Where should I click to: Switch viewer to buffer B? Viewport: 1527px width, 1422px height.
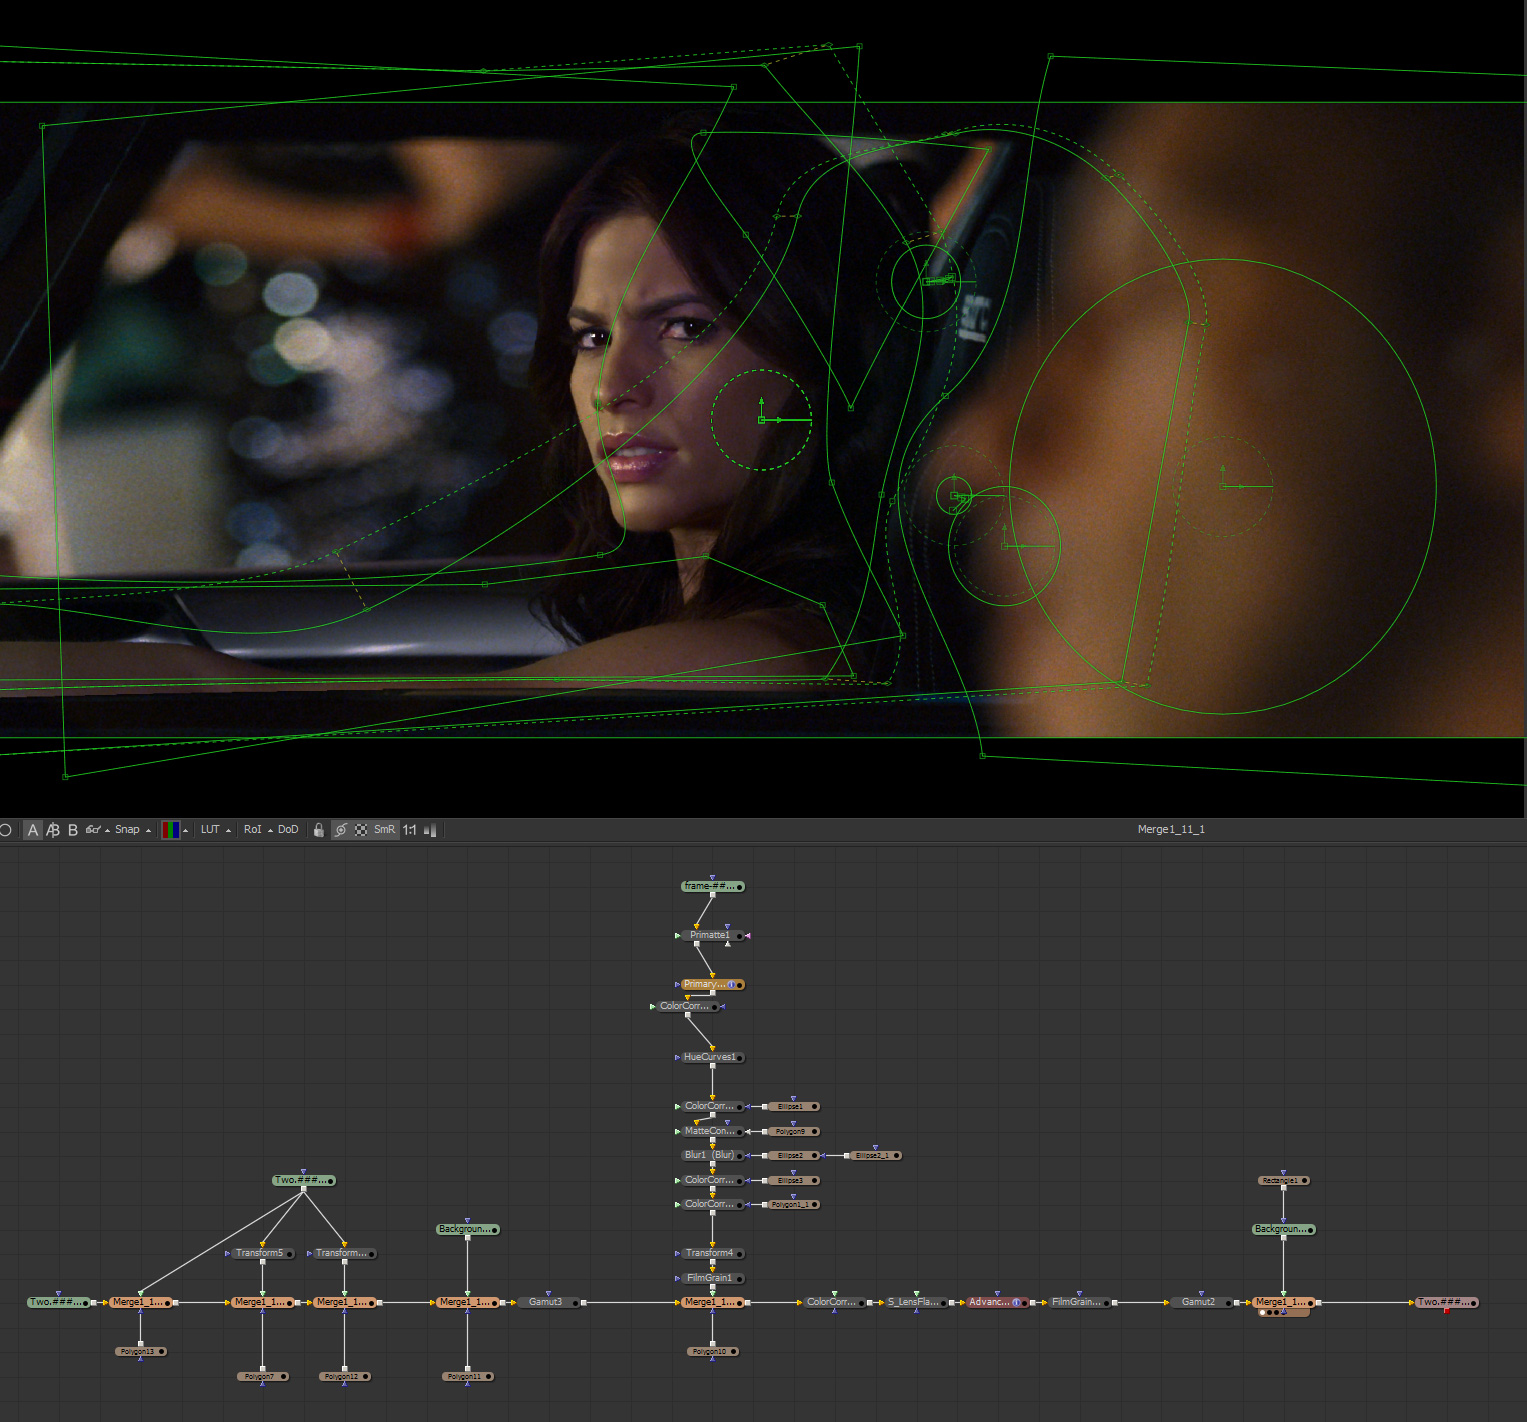73,830
